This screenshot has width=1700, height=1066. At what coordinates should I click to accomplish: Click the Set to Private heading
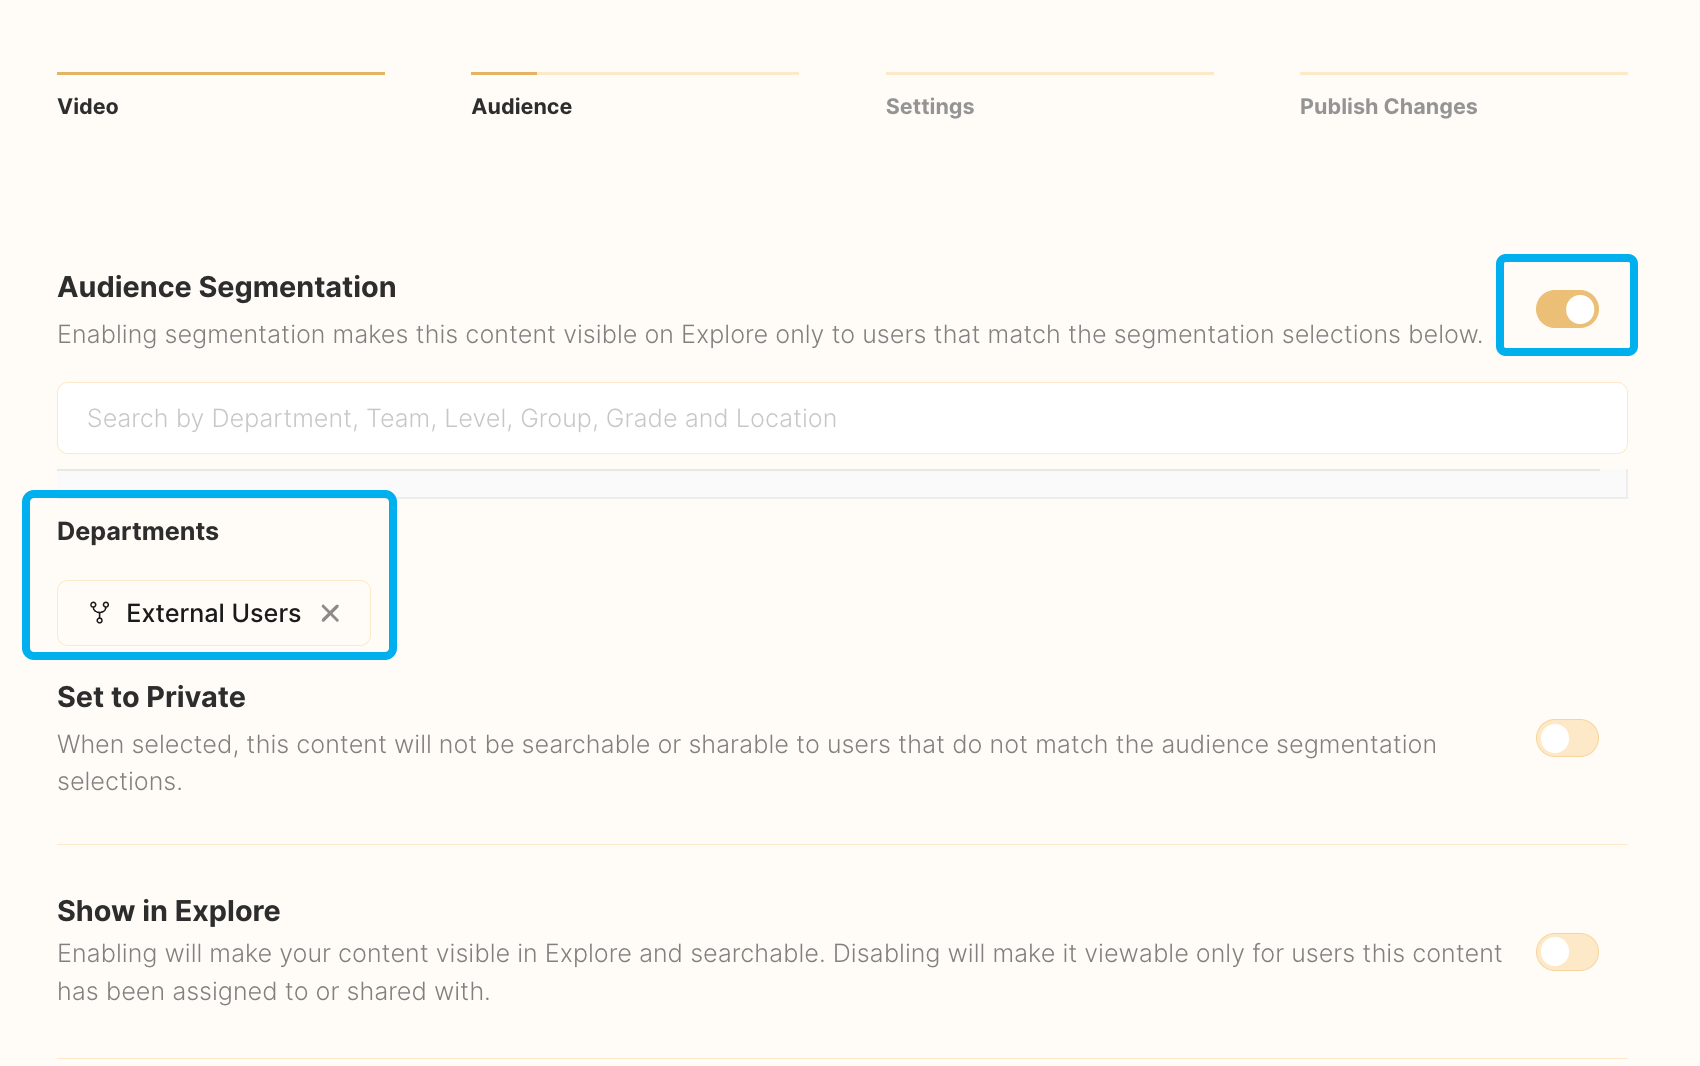[x=151, y=697]
